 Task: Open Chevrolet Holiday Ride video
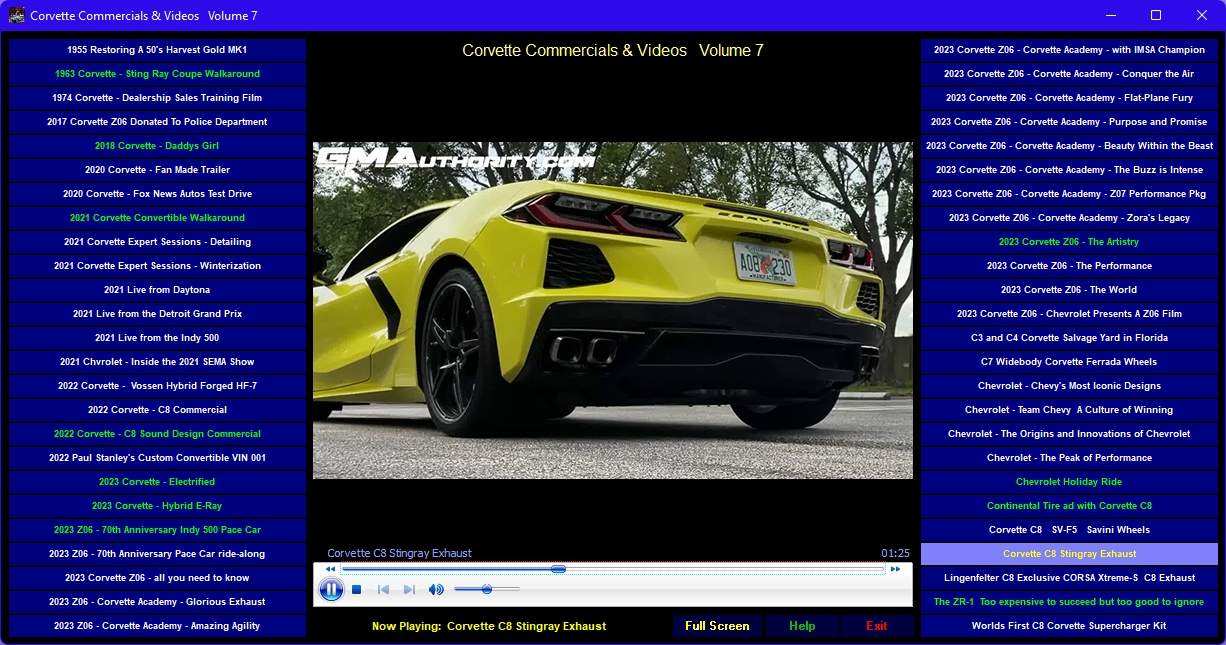[1069, 482]
